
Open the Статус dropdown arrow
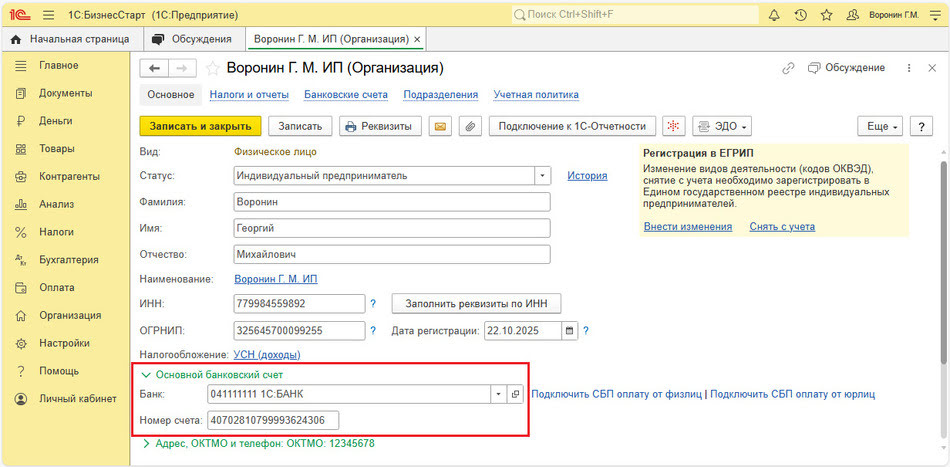[x=542, y=176]
